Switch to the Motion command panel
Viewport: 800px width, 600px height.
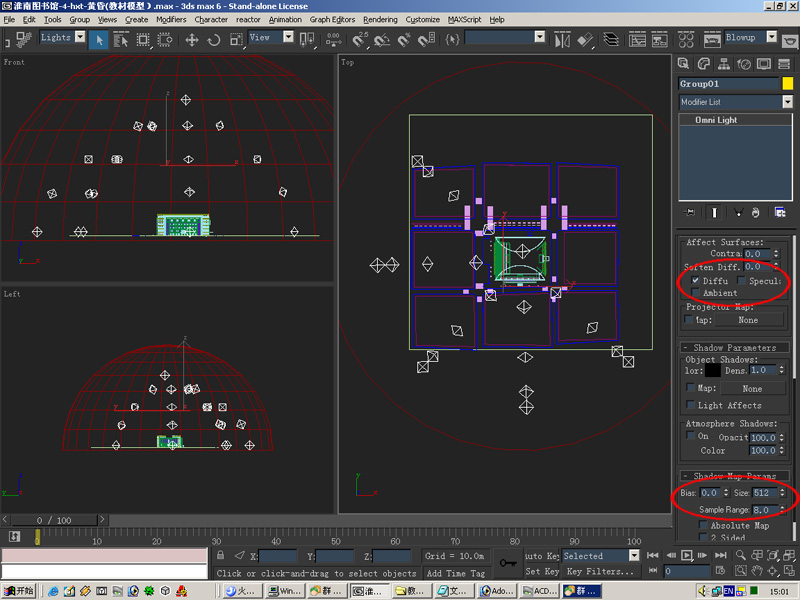coord(744,64)
